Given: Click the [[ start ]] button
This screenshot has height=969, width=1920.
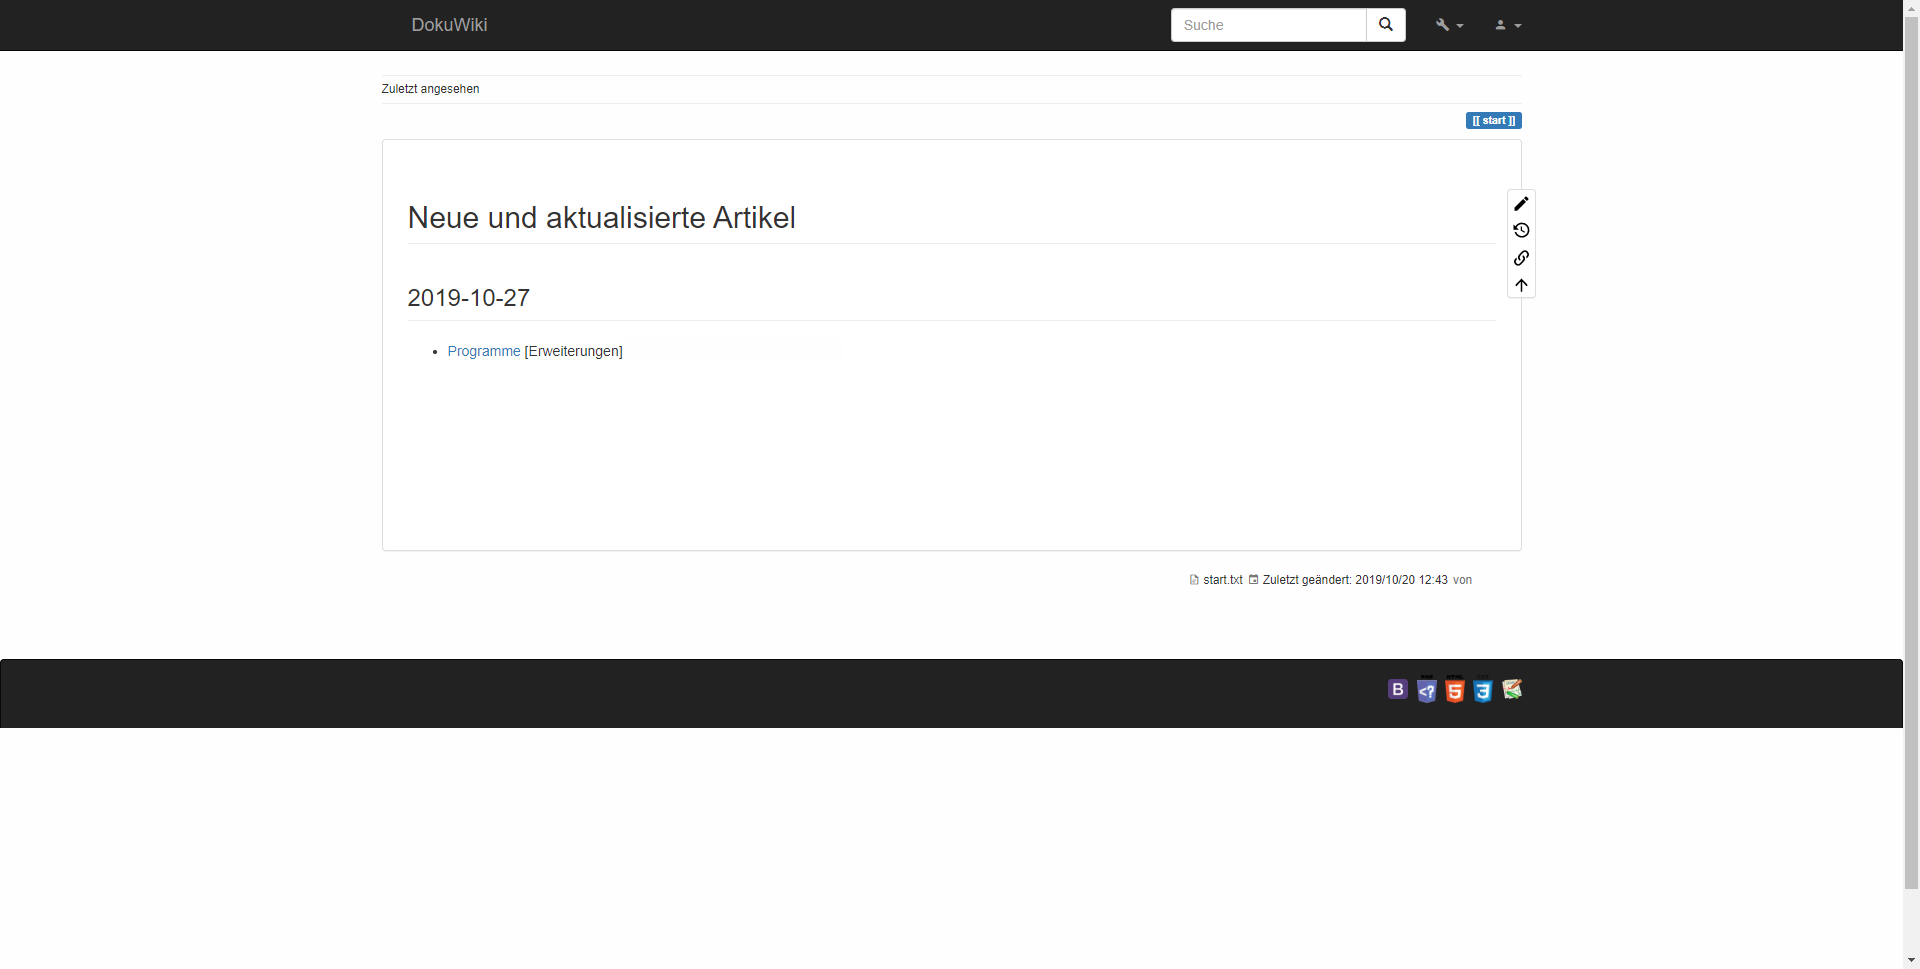Looking at the screenshot, I should coord(1494,120).
